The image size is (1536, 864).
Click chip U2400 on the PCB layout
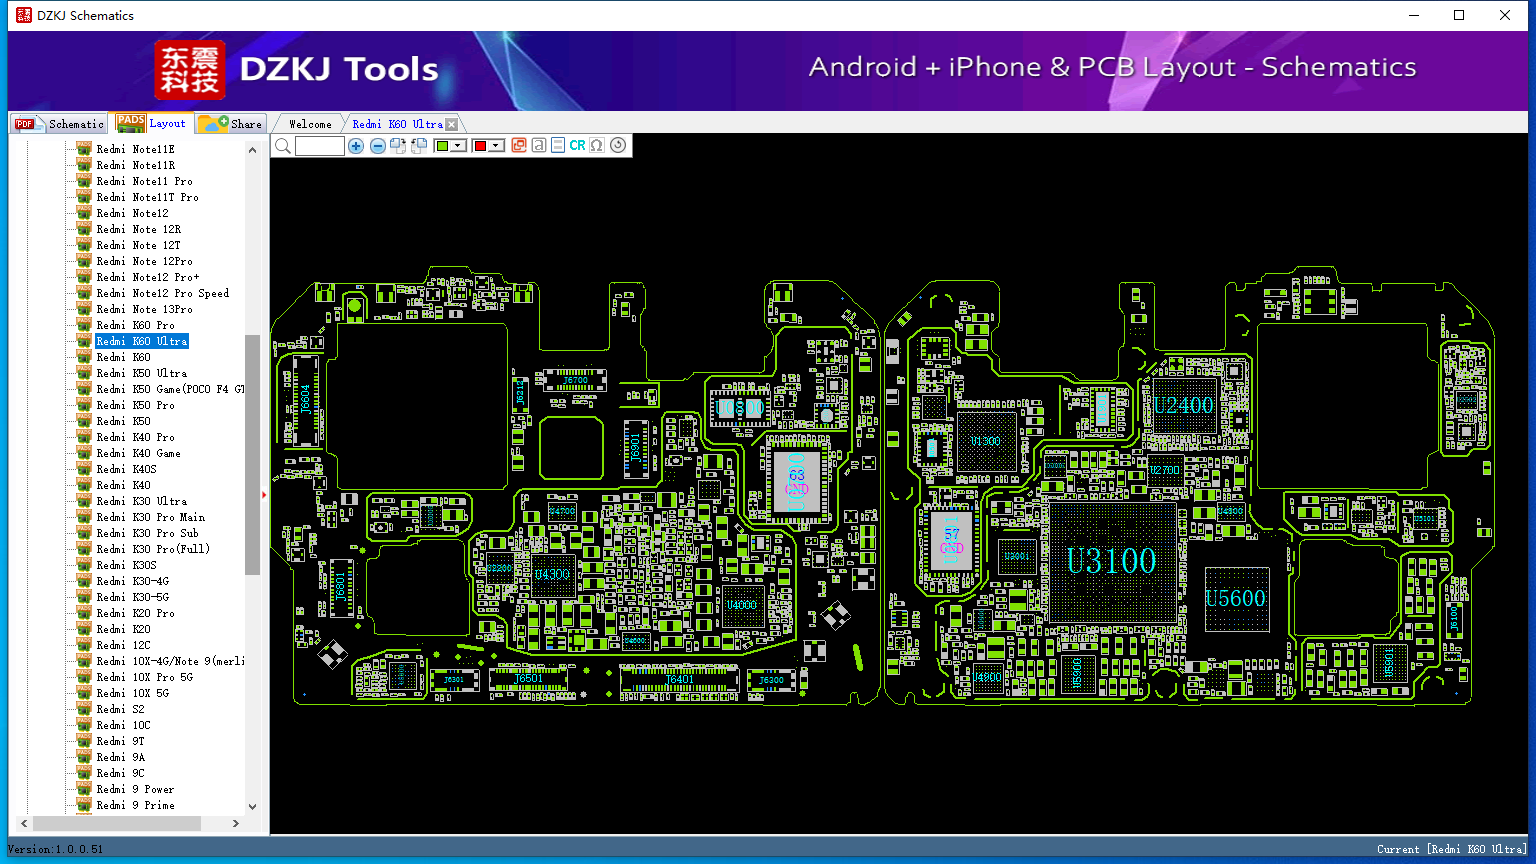(x=1183, y=405)
